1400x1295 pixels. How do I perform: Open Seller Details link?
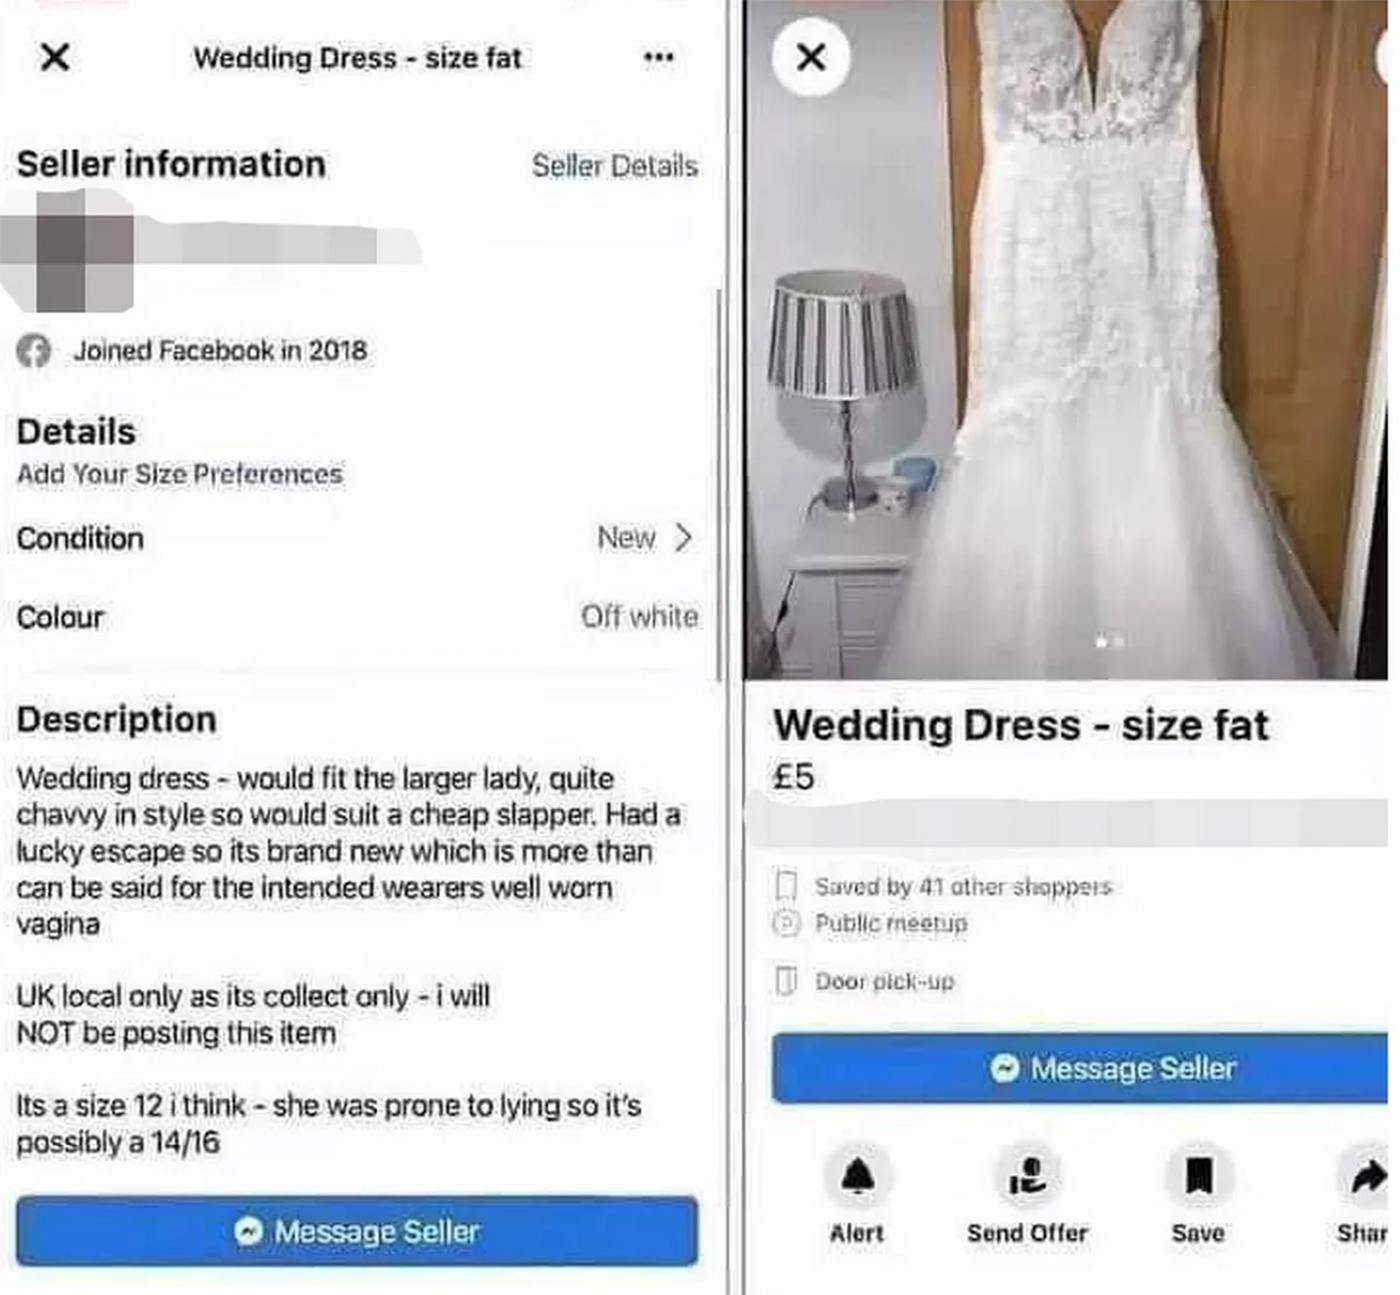615,166
